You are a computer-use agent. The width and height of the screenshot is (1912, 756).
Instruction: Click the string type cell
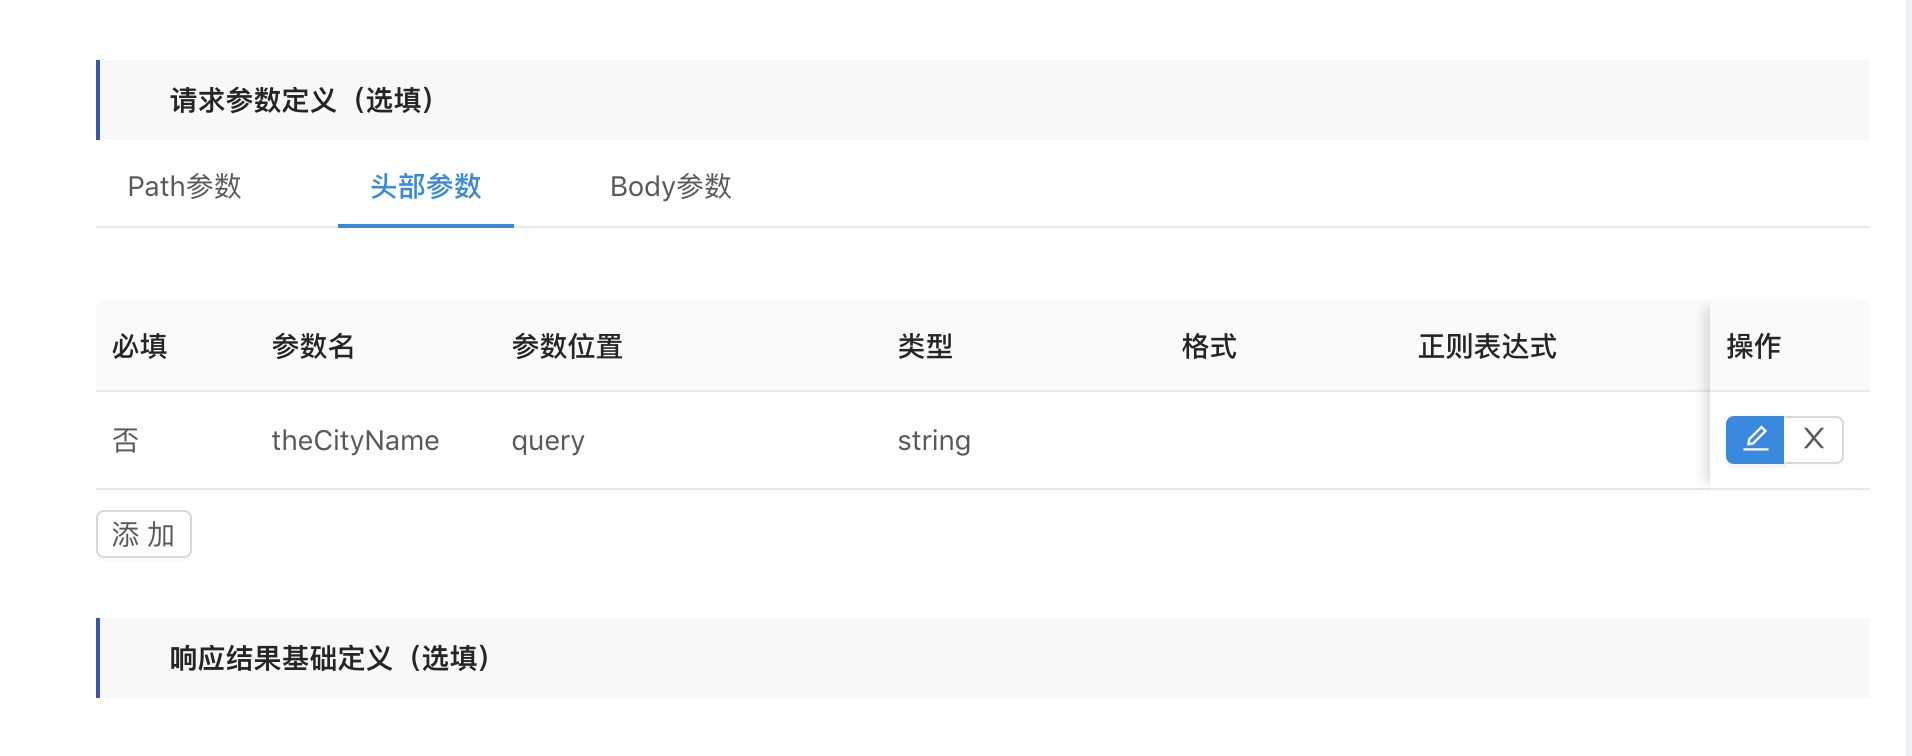934,441
